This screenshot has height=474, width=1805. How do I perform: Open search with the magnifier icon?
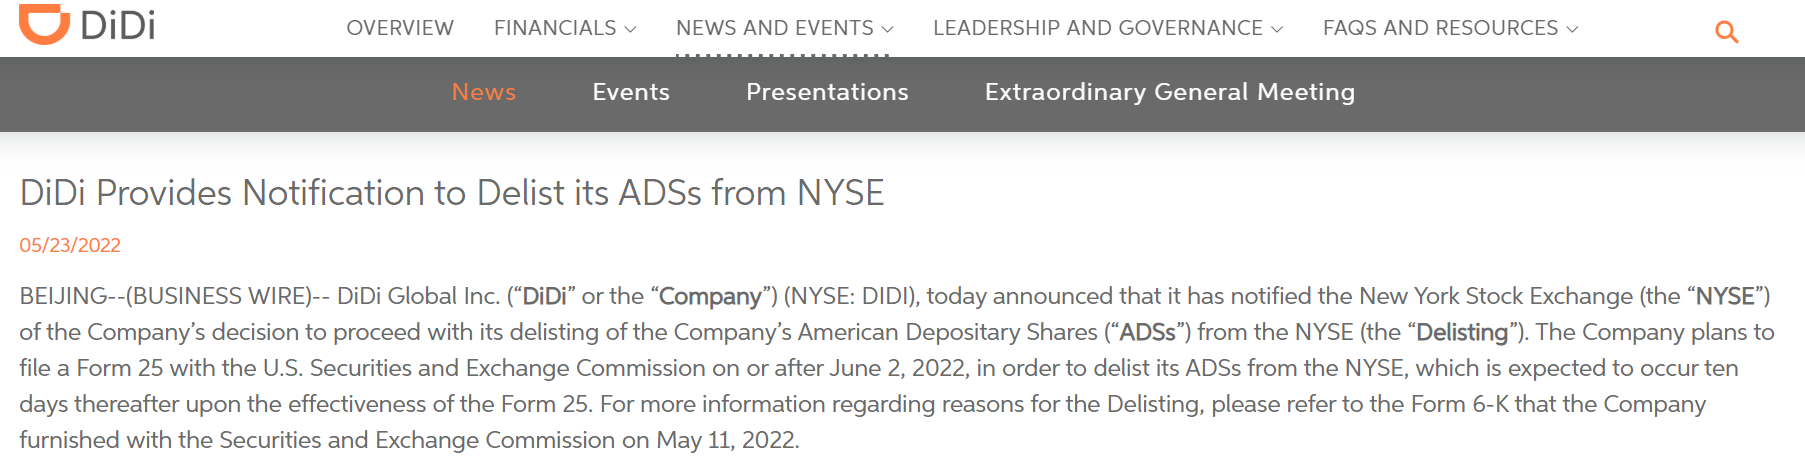[1726, 32]
